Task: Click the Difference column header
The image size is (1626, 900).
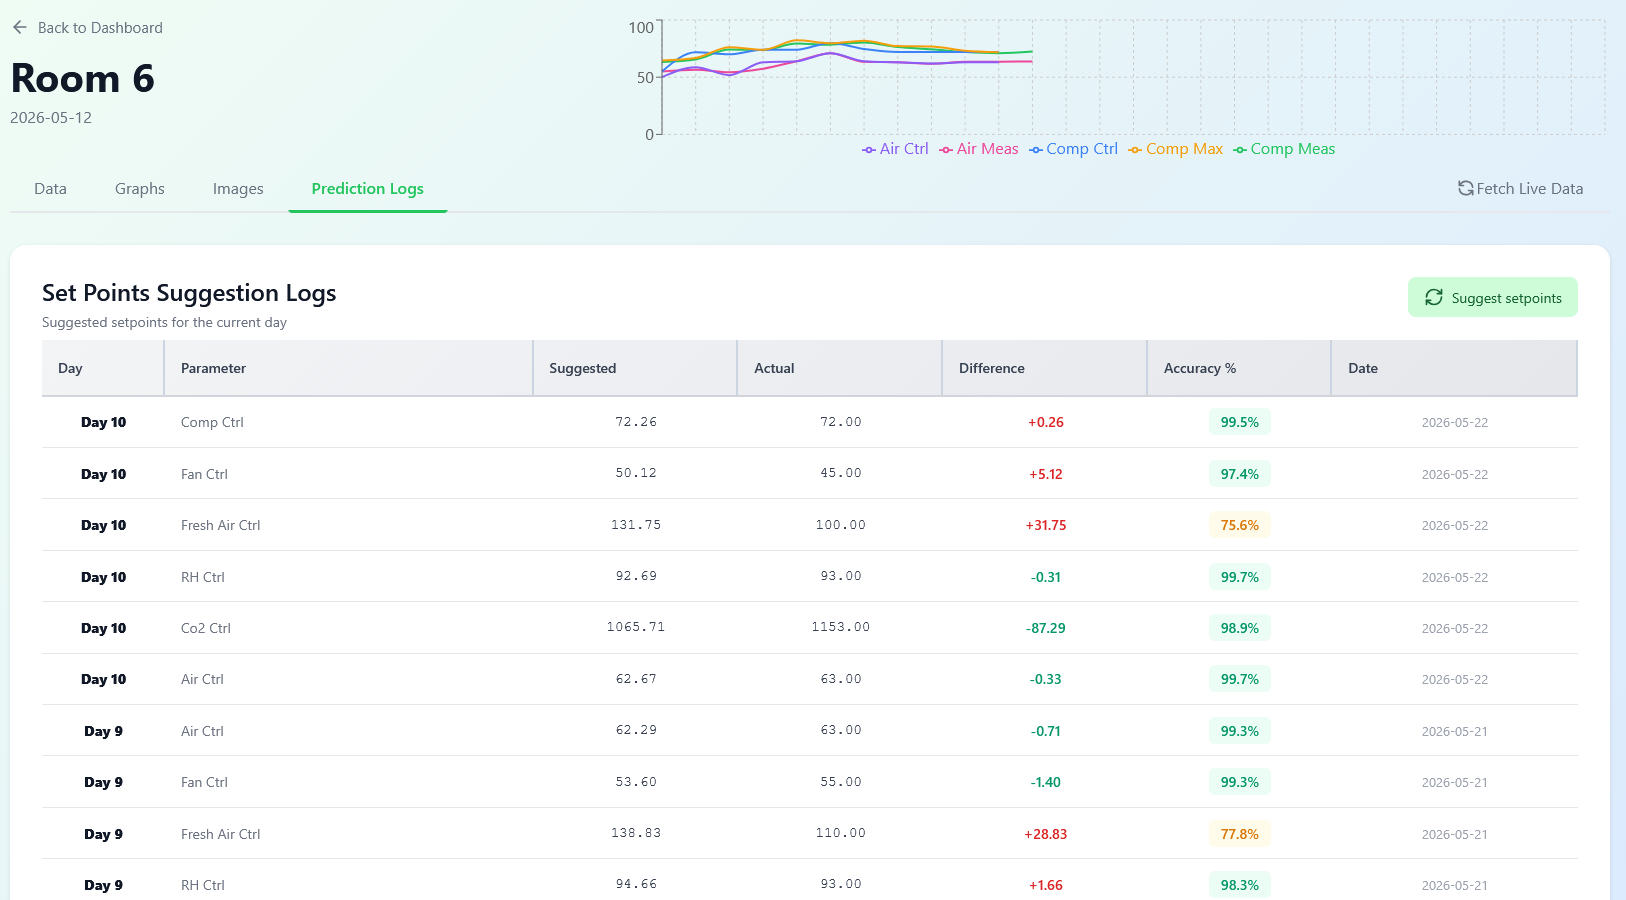Action: (1044, 368)
